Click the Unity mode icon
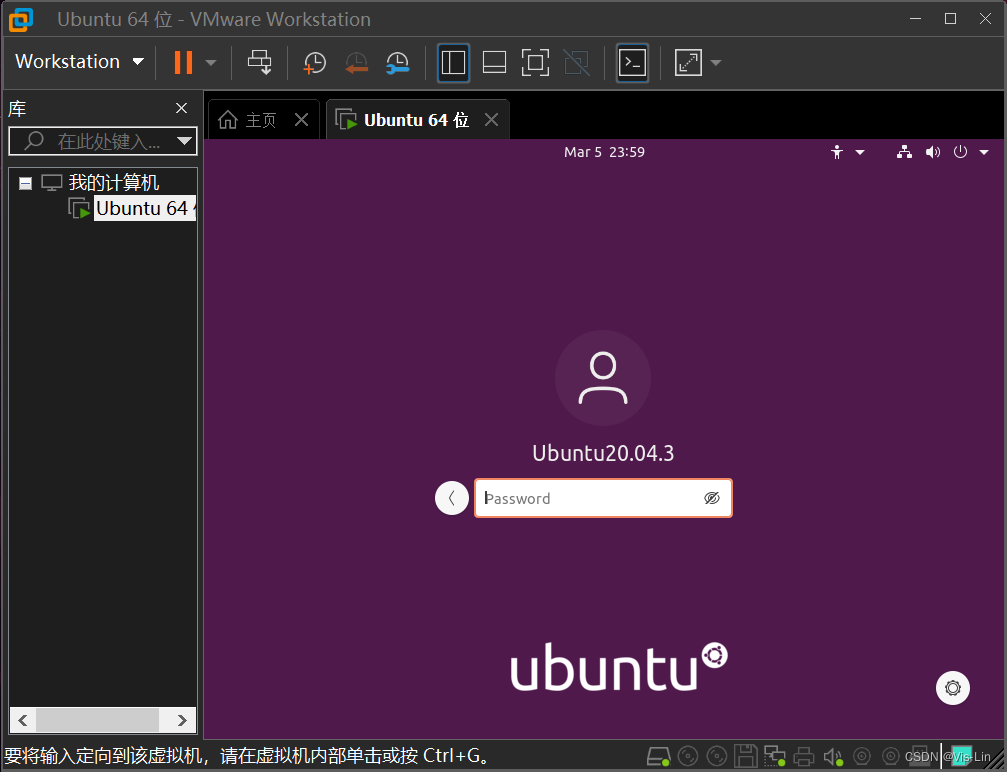The height and width of the screenshot is (772, 1007). point(576,63)
